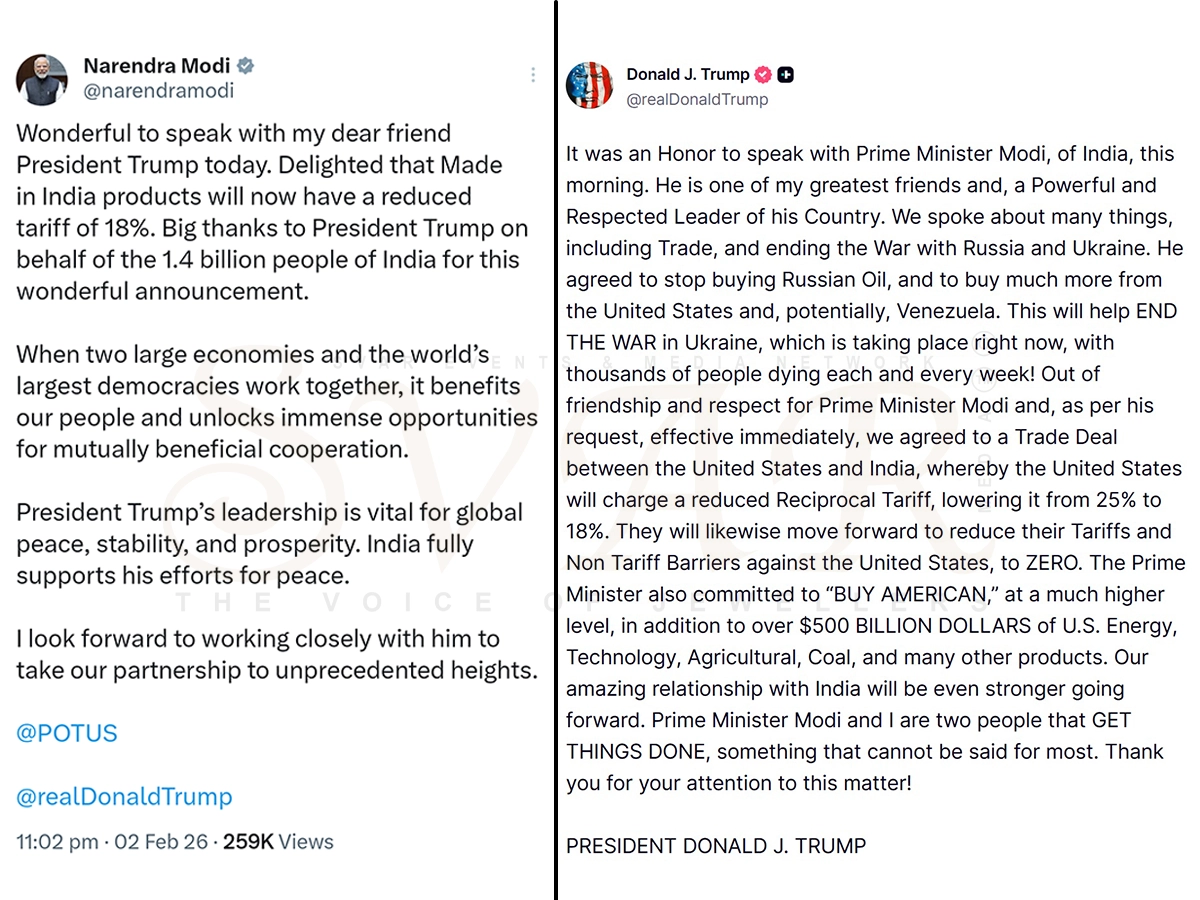Click the 'When two large economies' paragraph
Viewport: 1200px width, 900px height.
[x=275, y=401]
